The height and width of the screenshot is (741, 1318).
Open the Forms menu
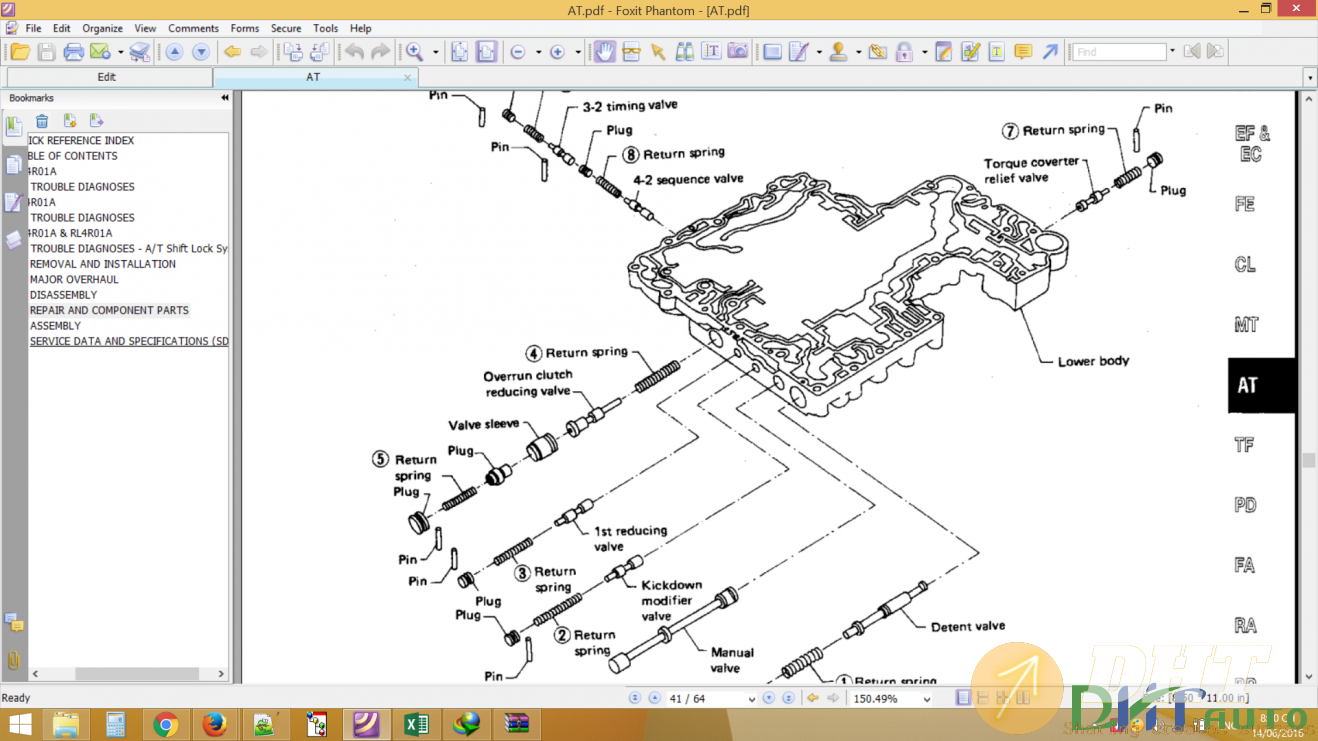[244, 28]
